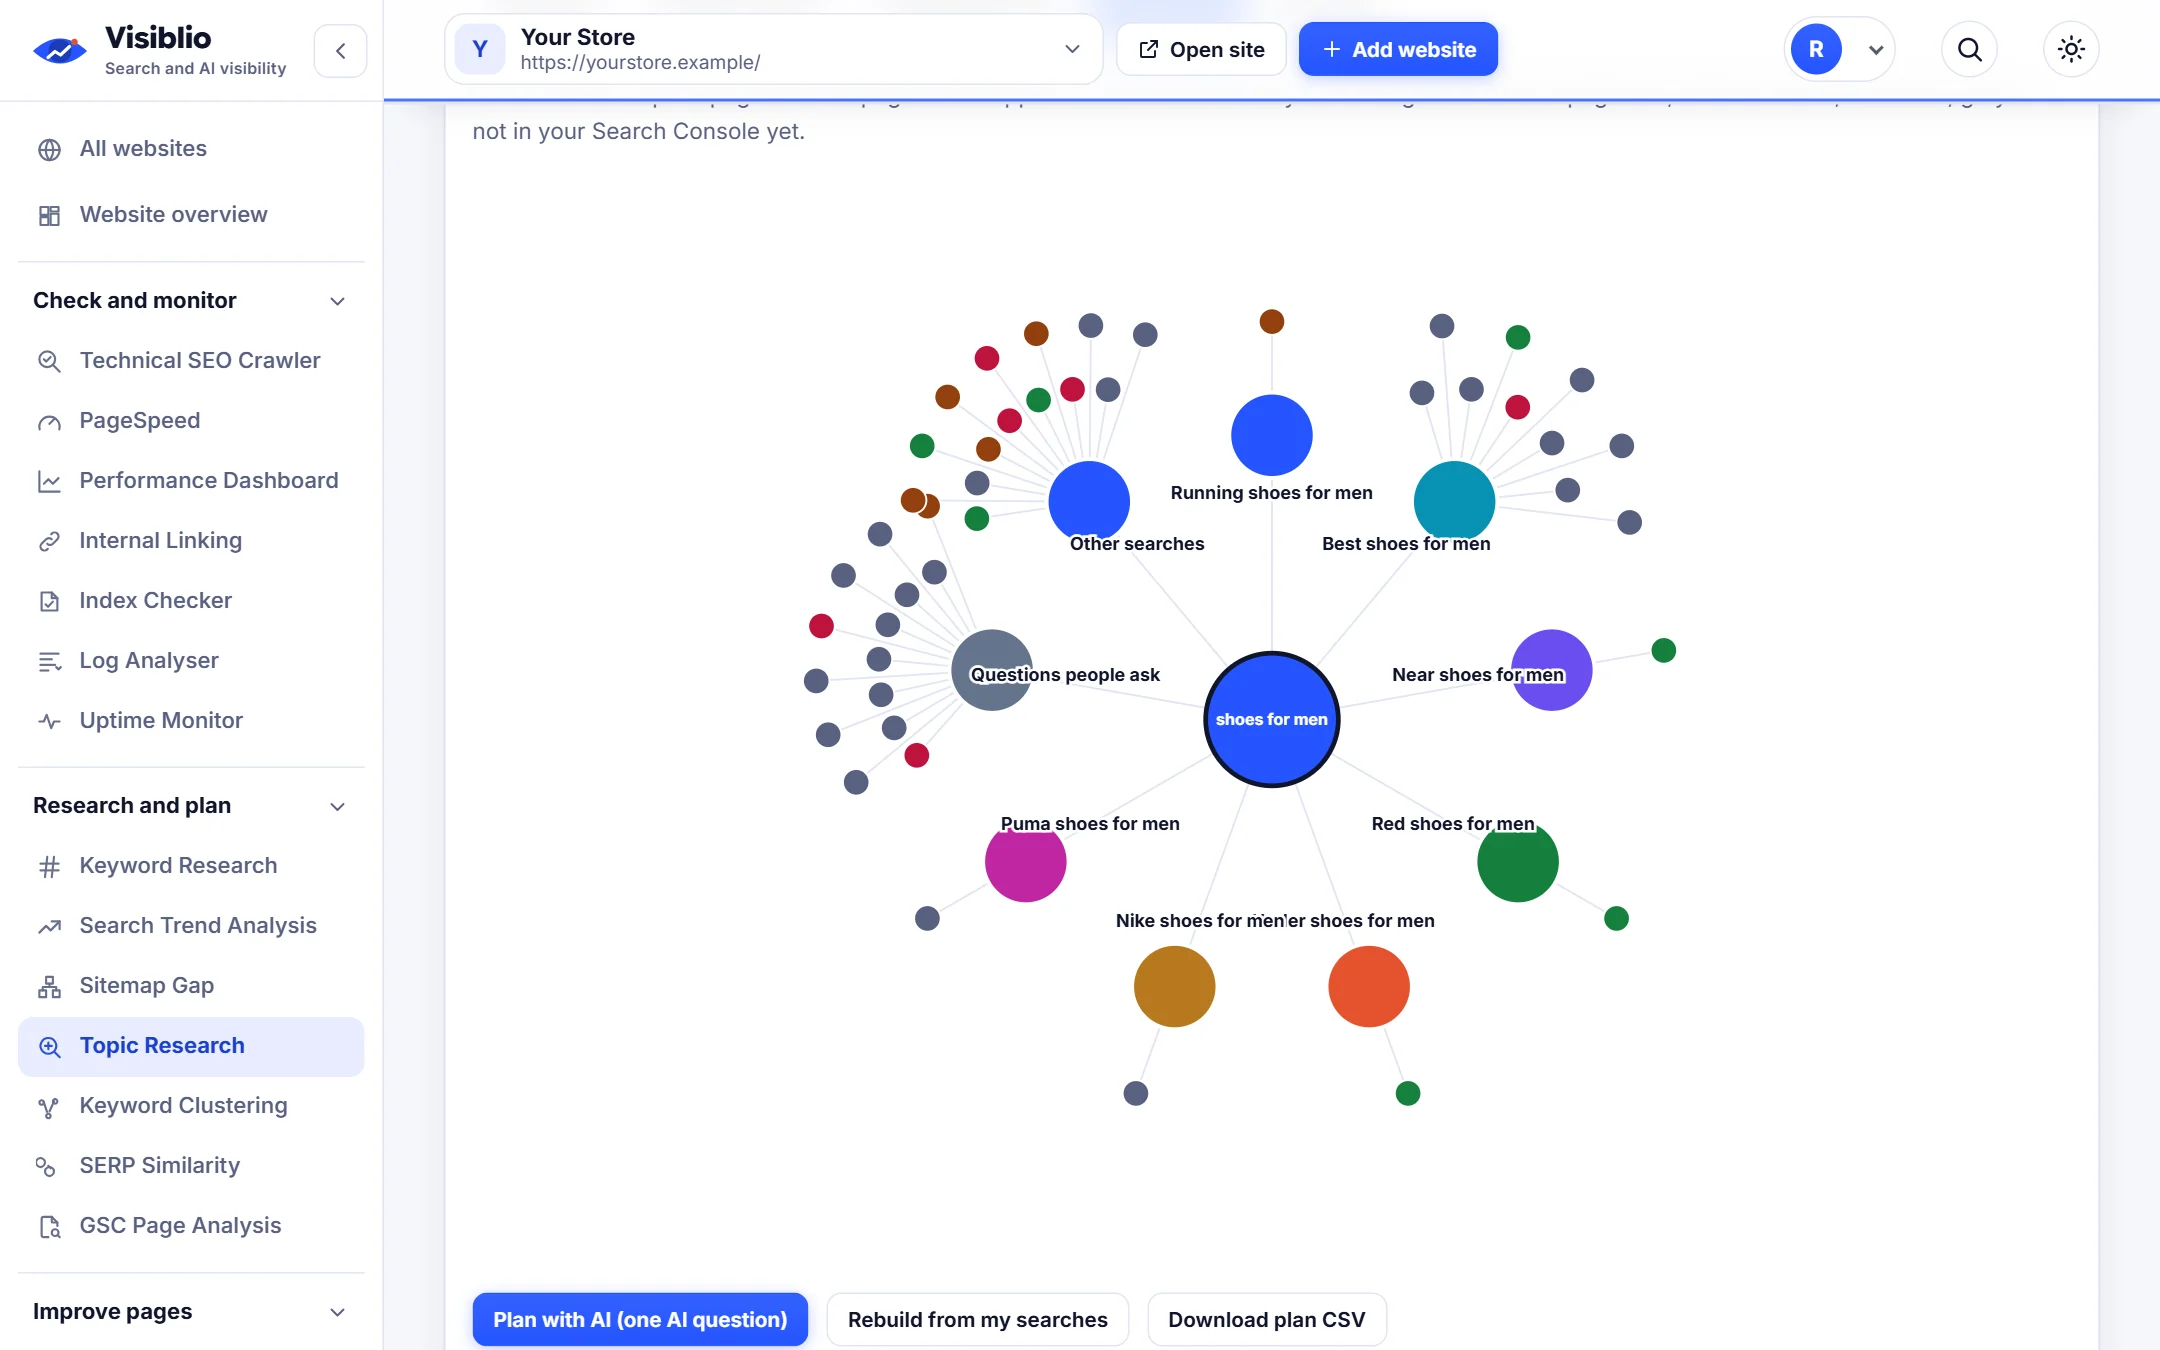Click the amber Nike shoes for men node

pyautogui.click(x=1175, y=987)
